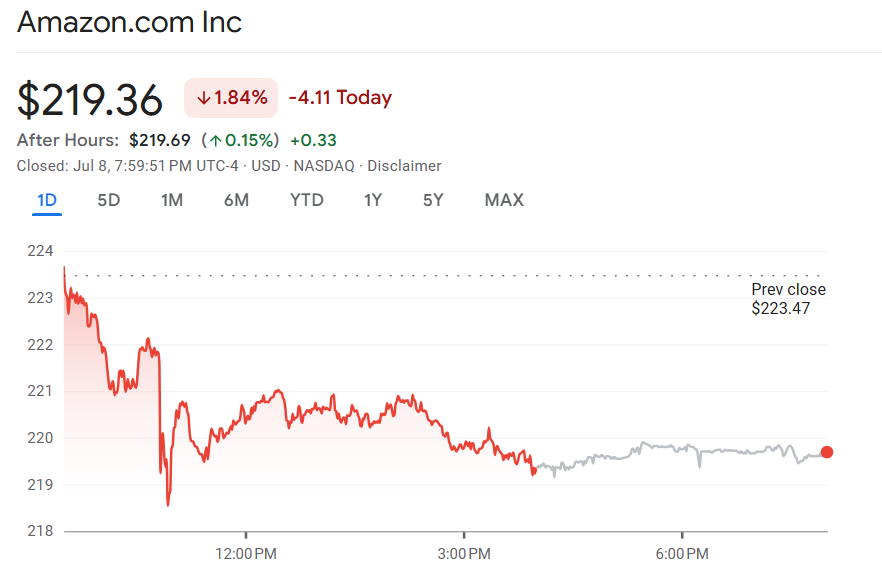Open the 1M chart range
The image size is (882, 575).
point(172,200)
